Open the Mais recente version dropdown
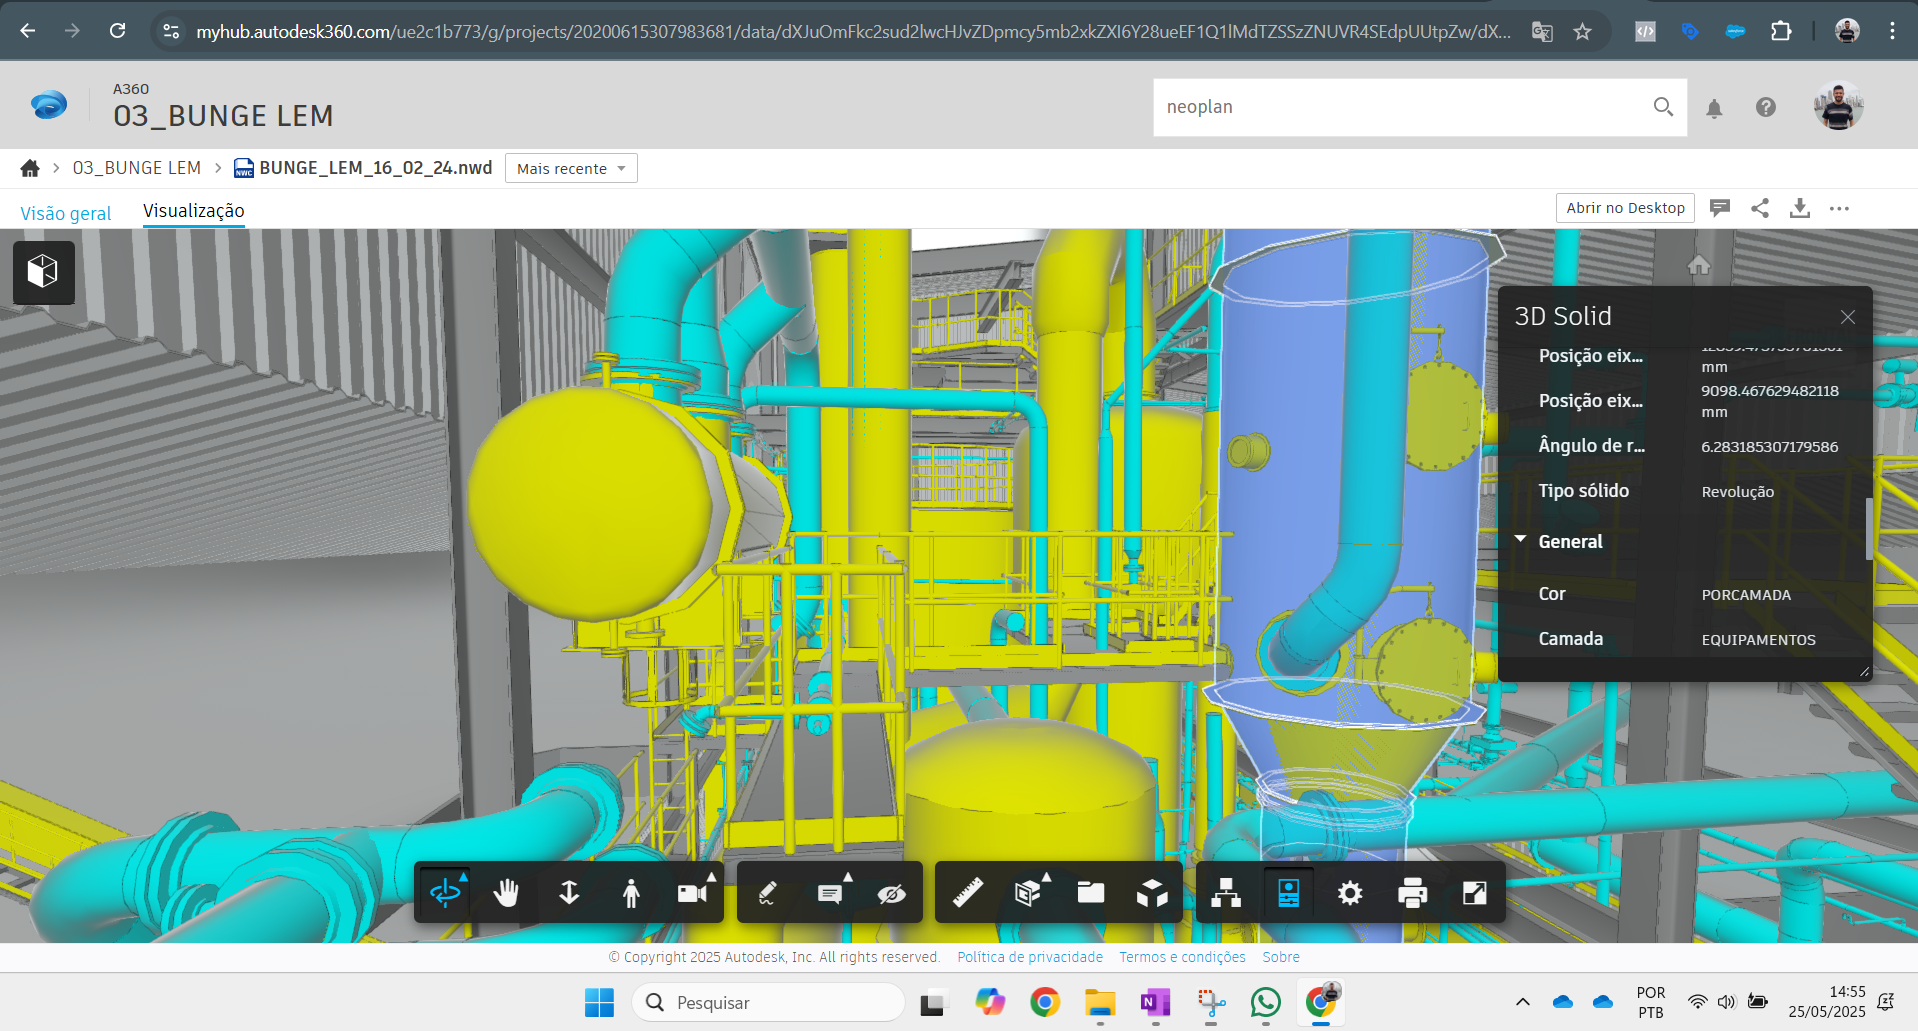Screen dimensions: 1918x1031 click(571, 168)
